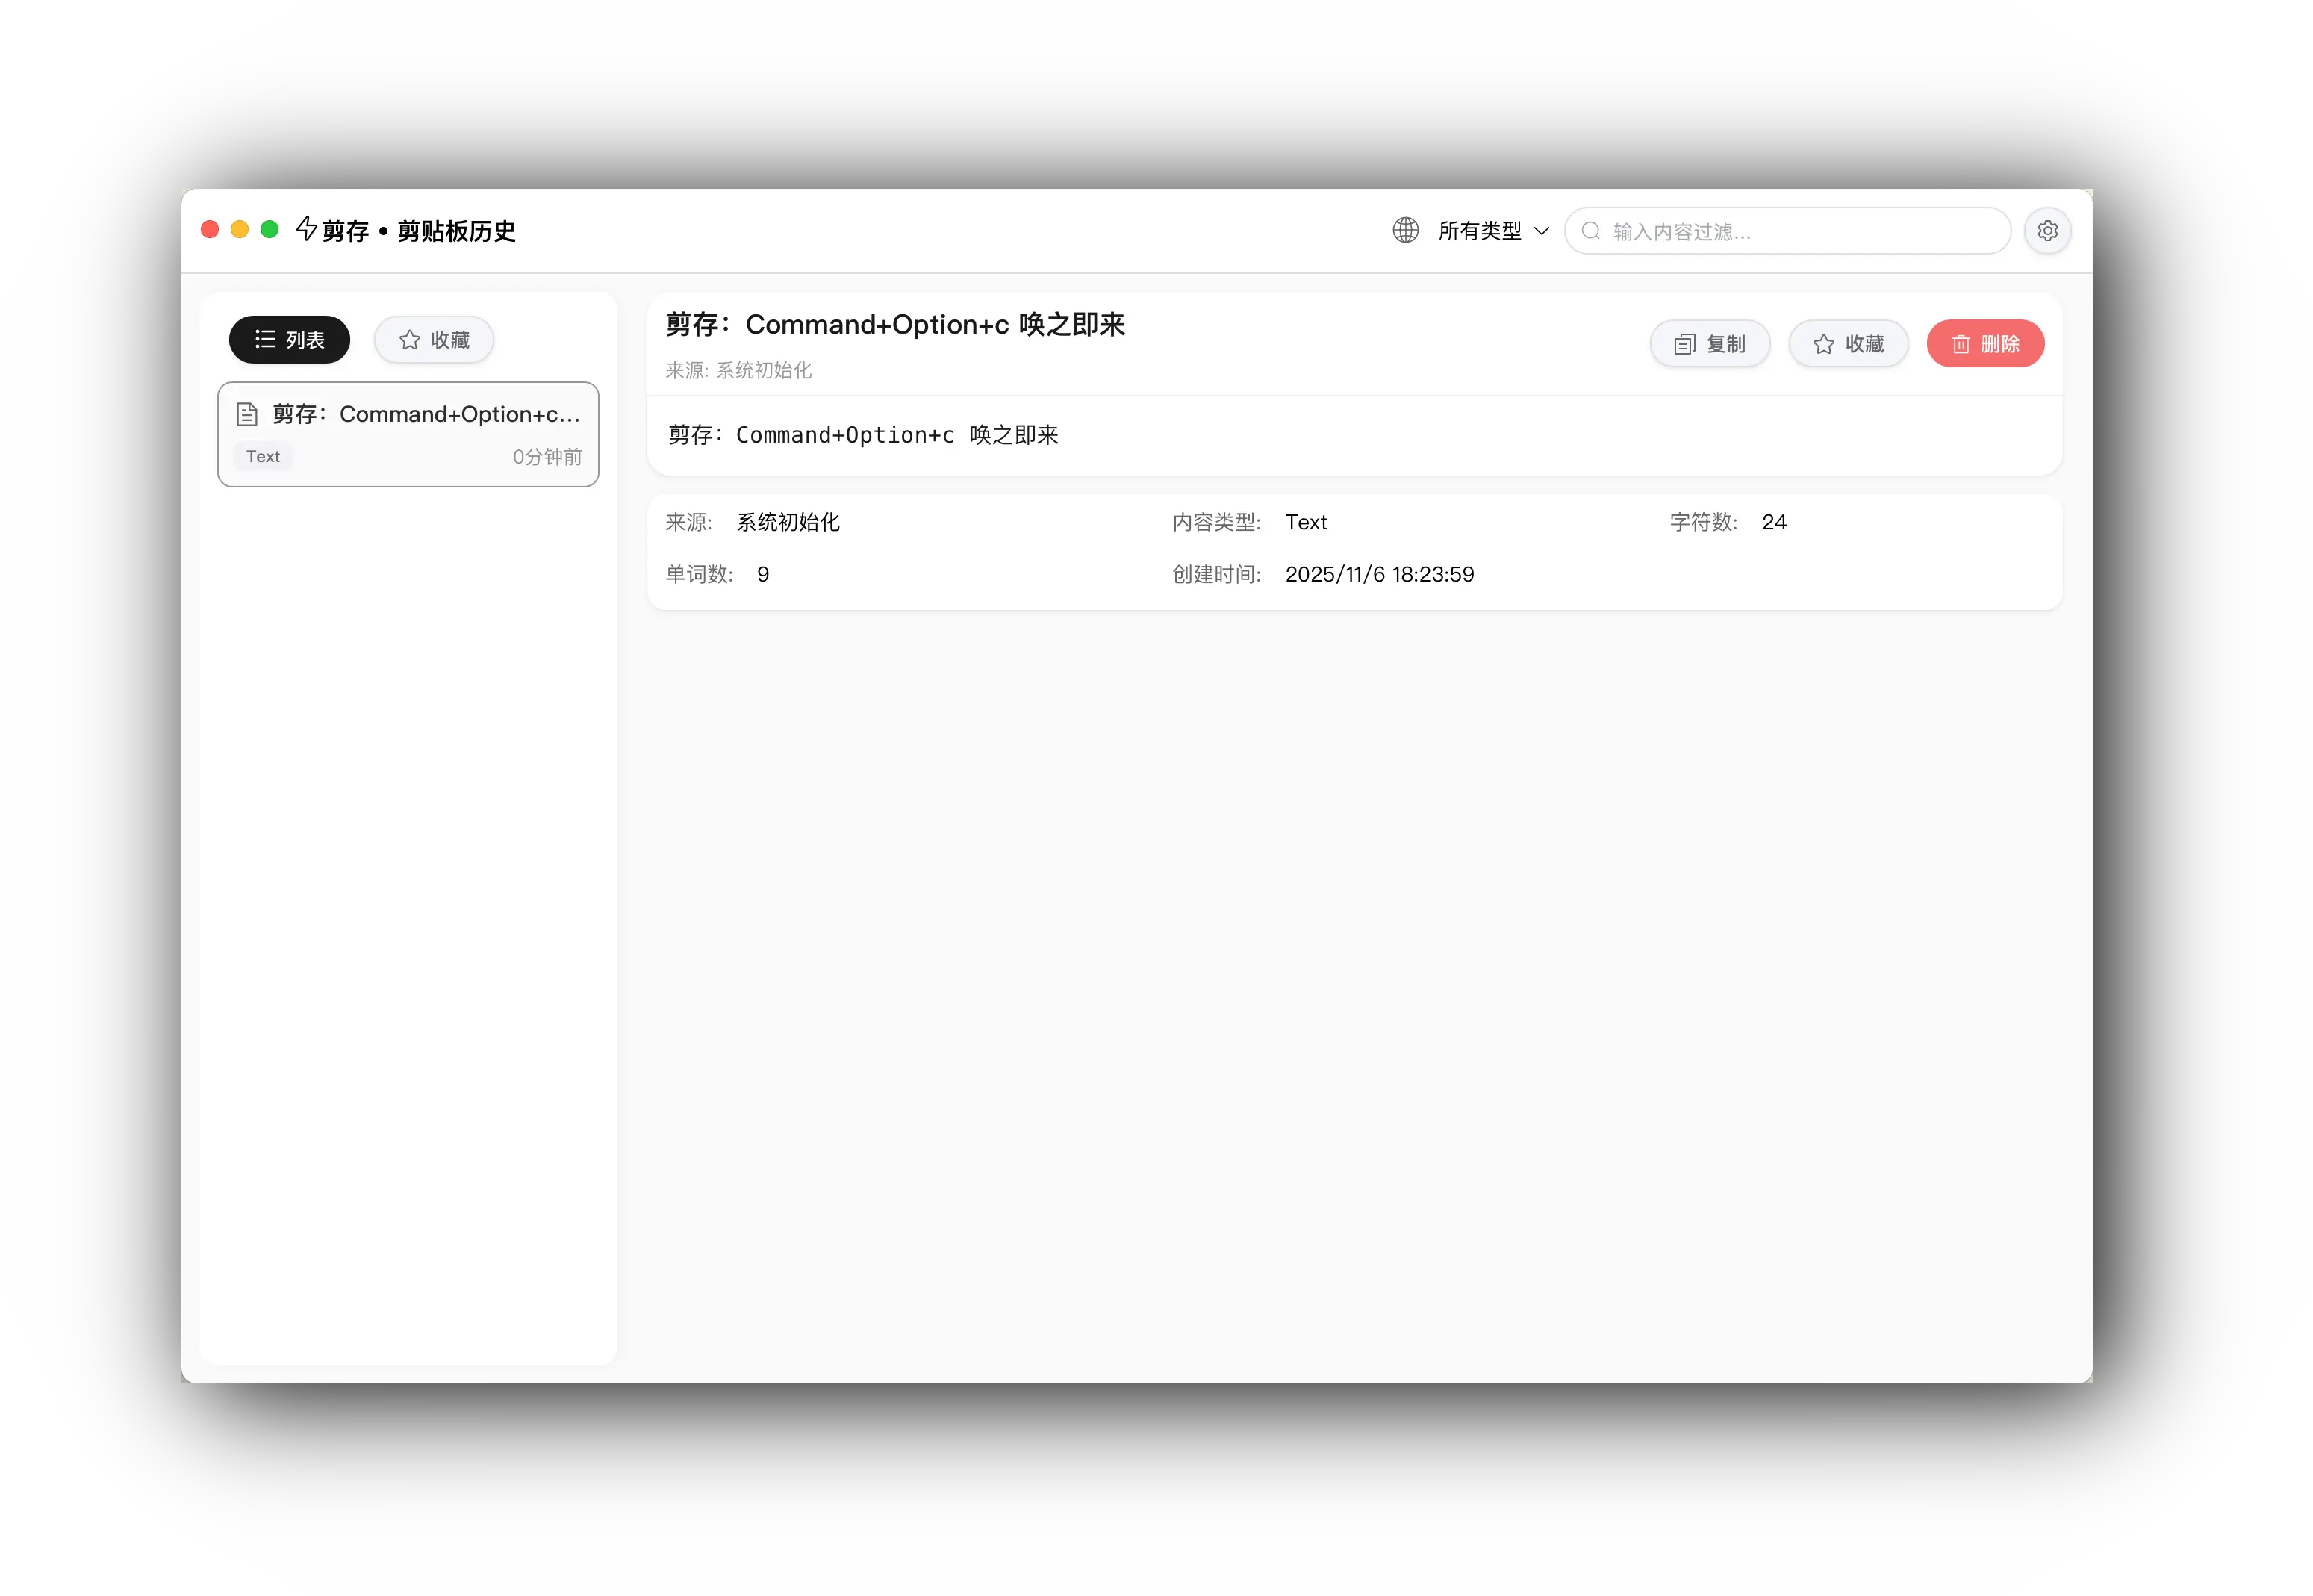The width and height of the screenshot is (2313, 1596).
Task: Copy the entry using the 复制 button
Action: pos(1710,343)
